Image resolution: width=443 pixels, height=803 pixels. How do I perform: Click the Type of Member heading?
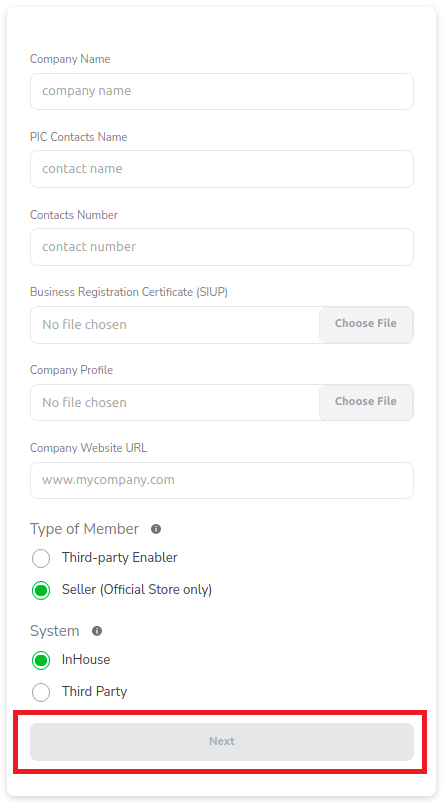[85, 529]
